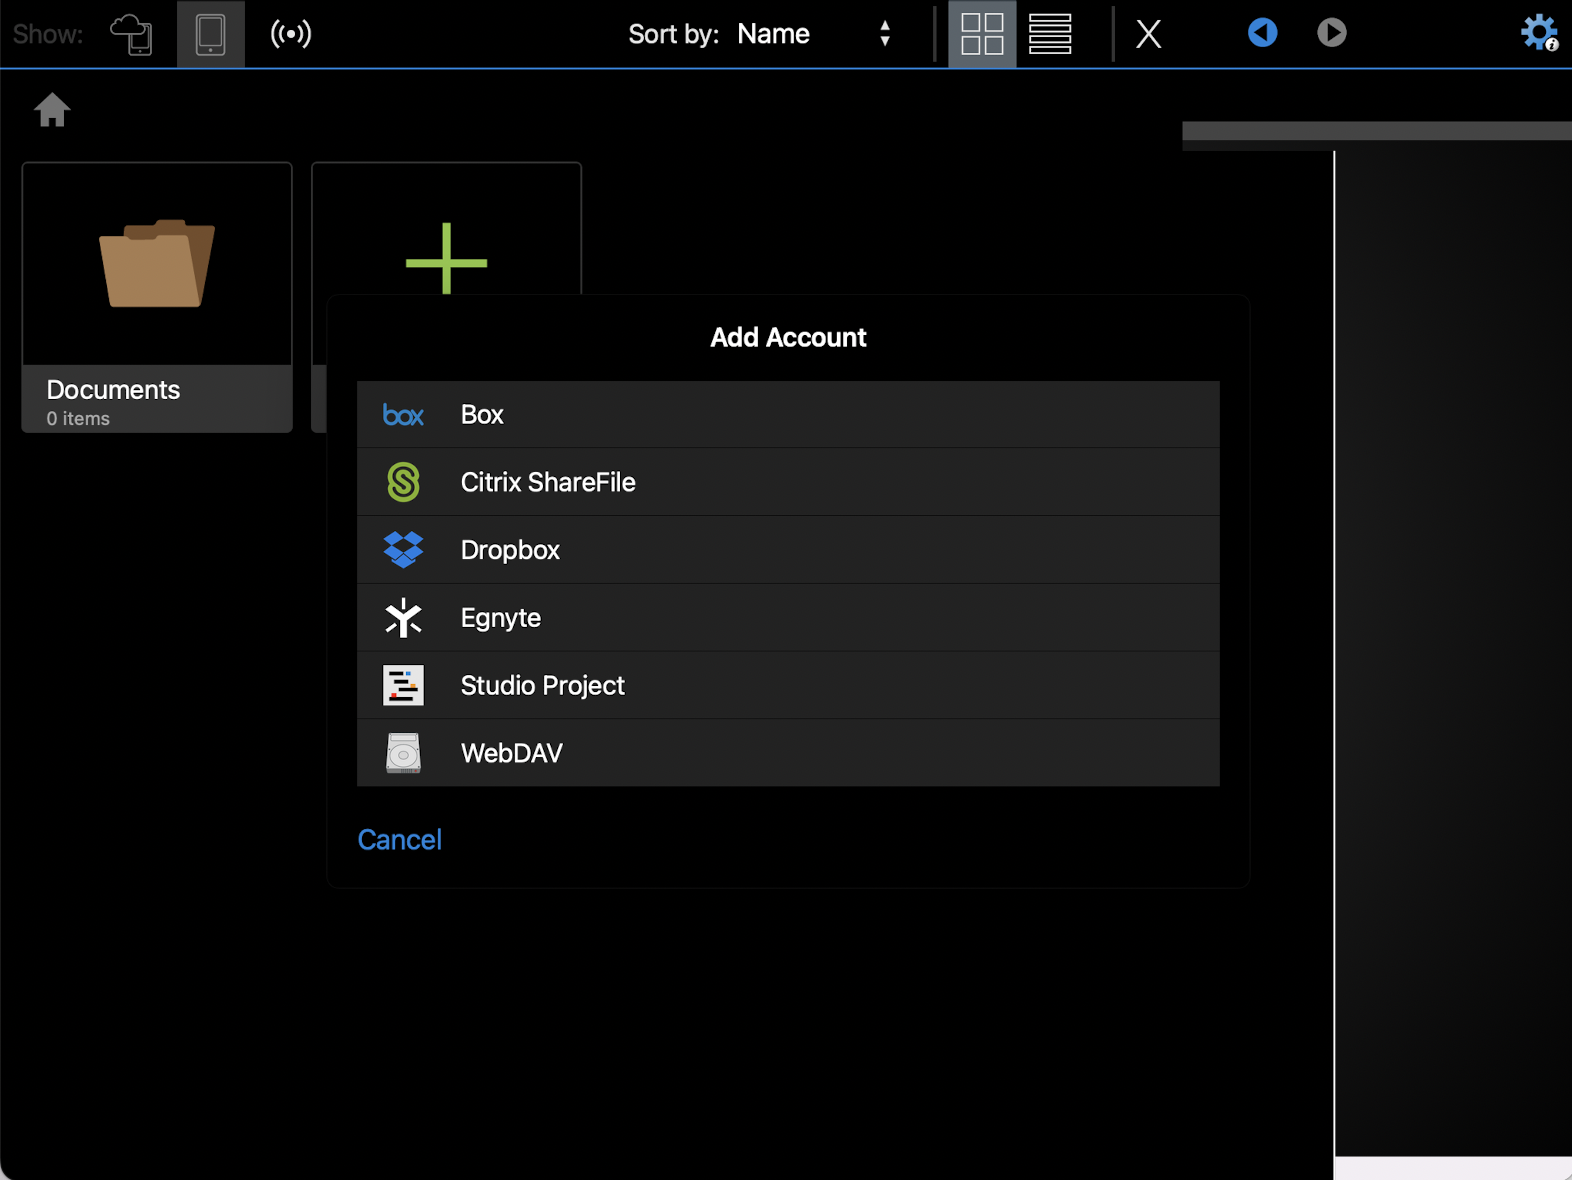Click the '0 items' count text
The width and height of the screenshot is (1572, 1180).
point(78,419)
